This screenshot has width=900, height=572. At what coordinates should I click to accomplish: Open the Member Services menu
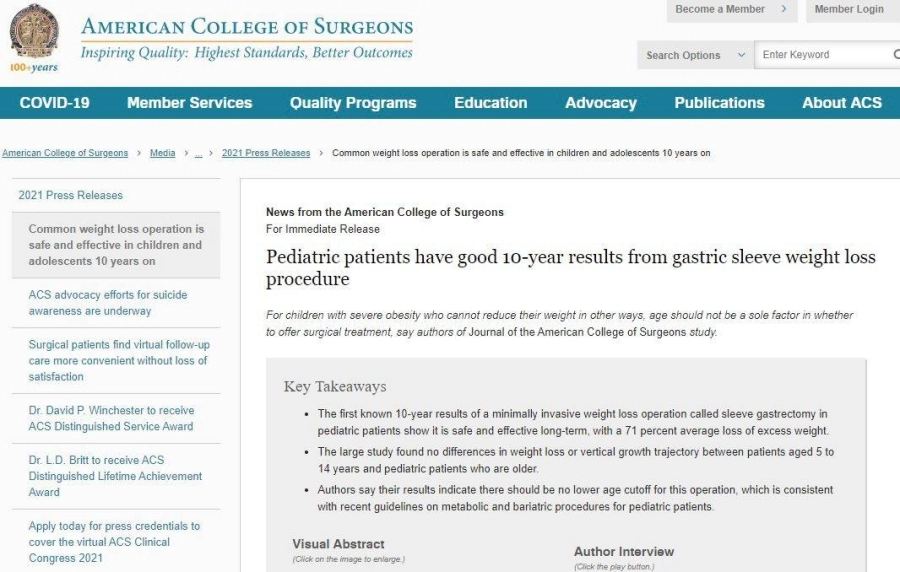(x=189, y=103)
